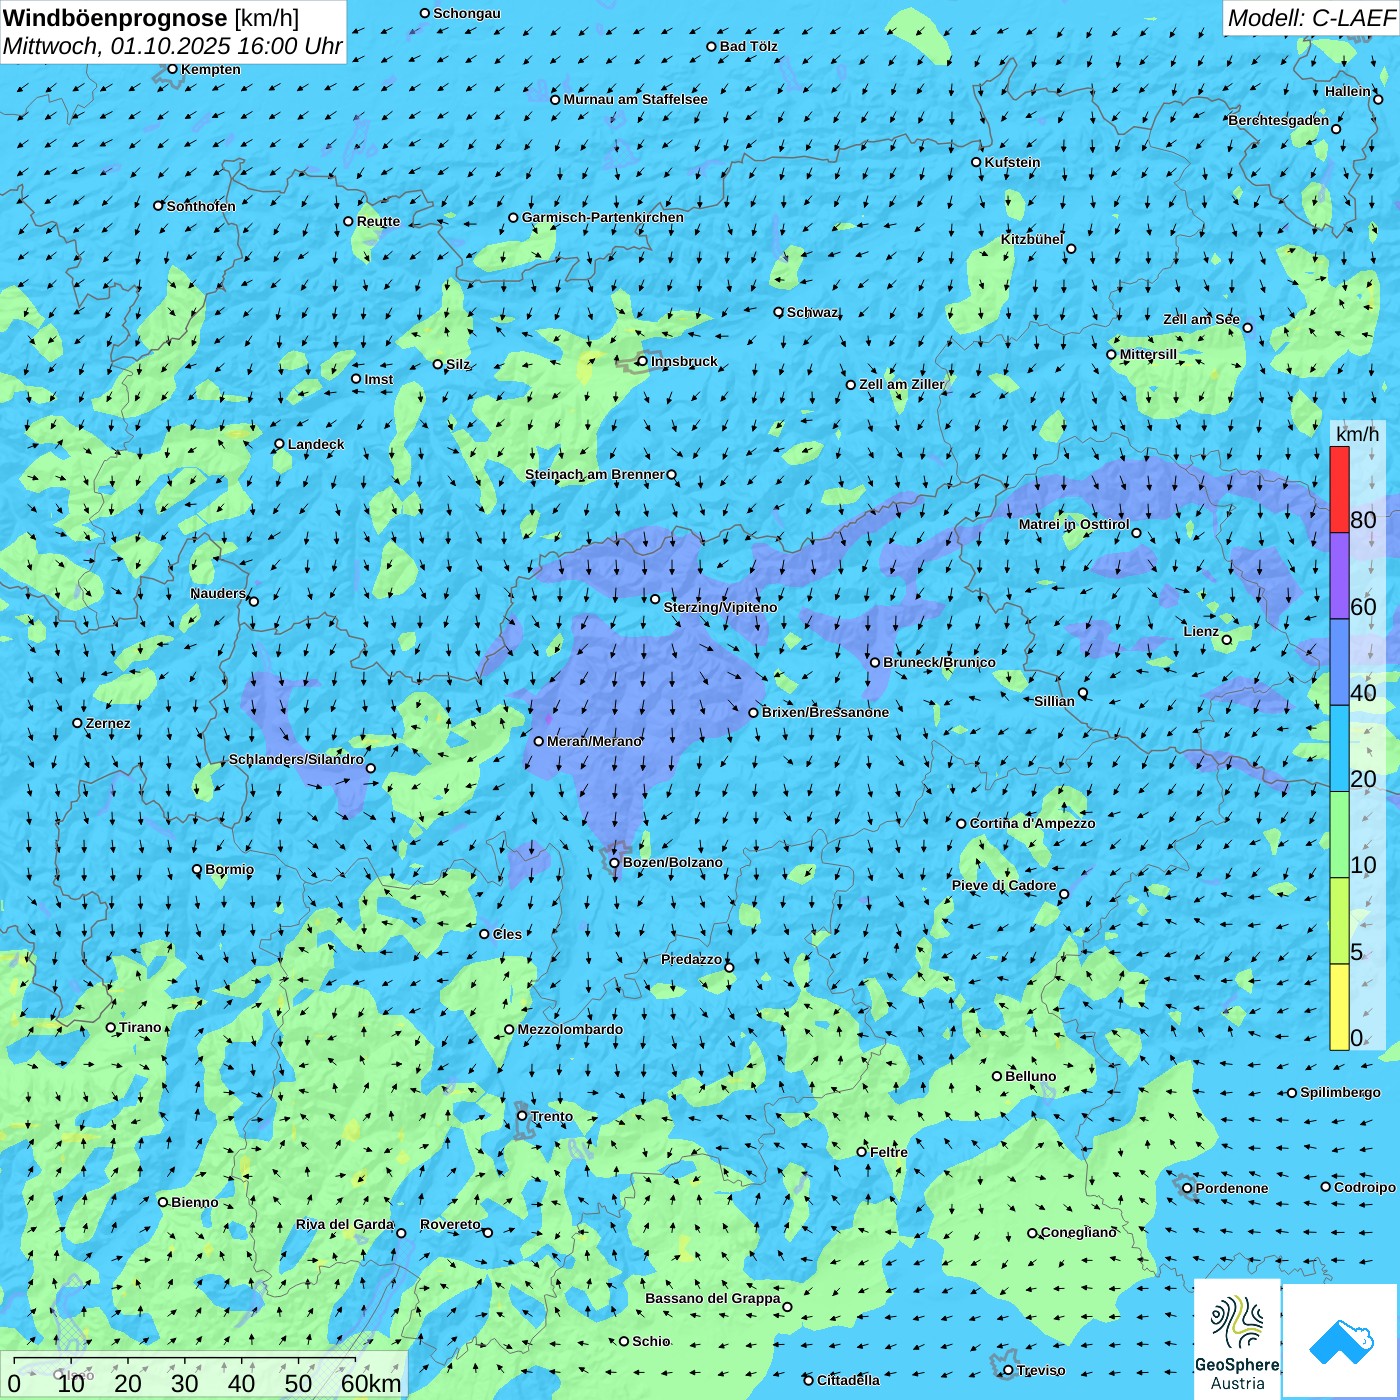The image size is (1400, 1400).
Task: Click the scale bar ruler
Action: tap(185, 1362)
